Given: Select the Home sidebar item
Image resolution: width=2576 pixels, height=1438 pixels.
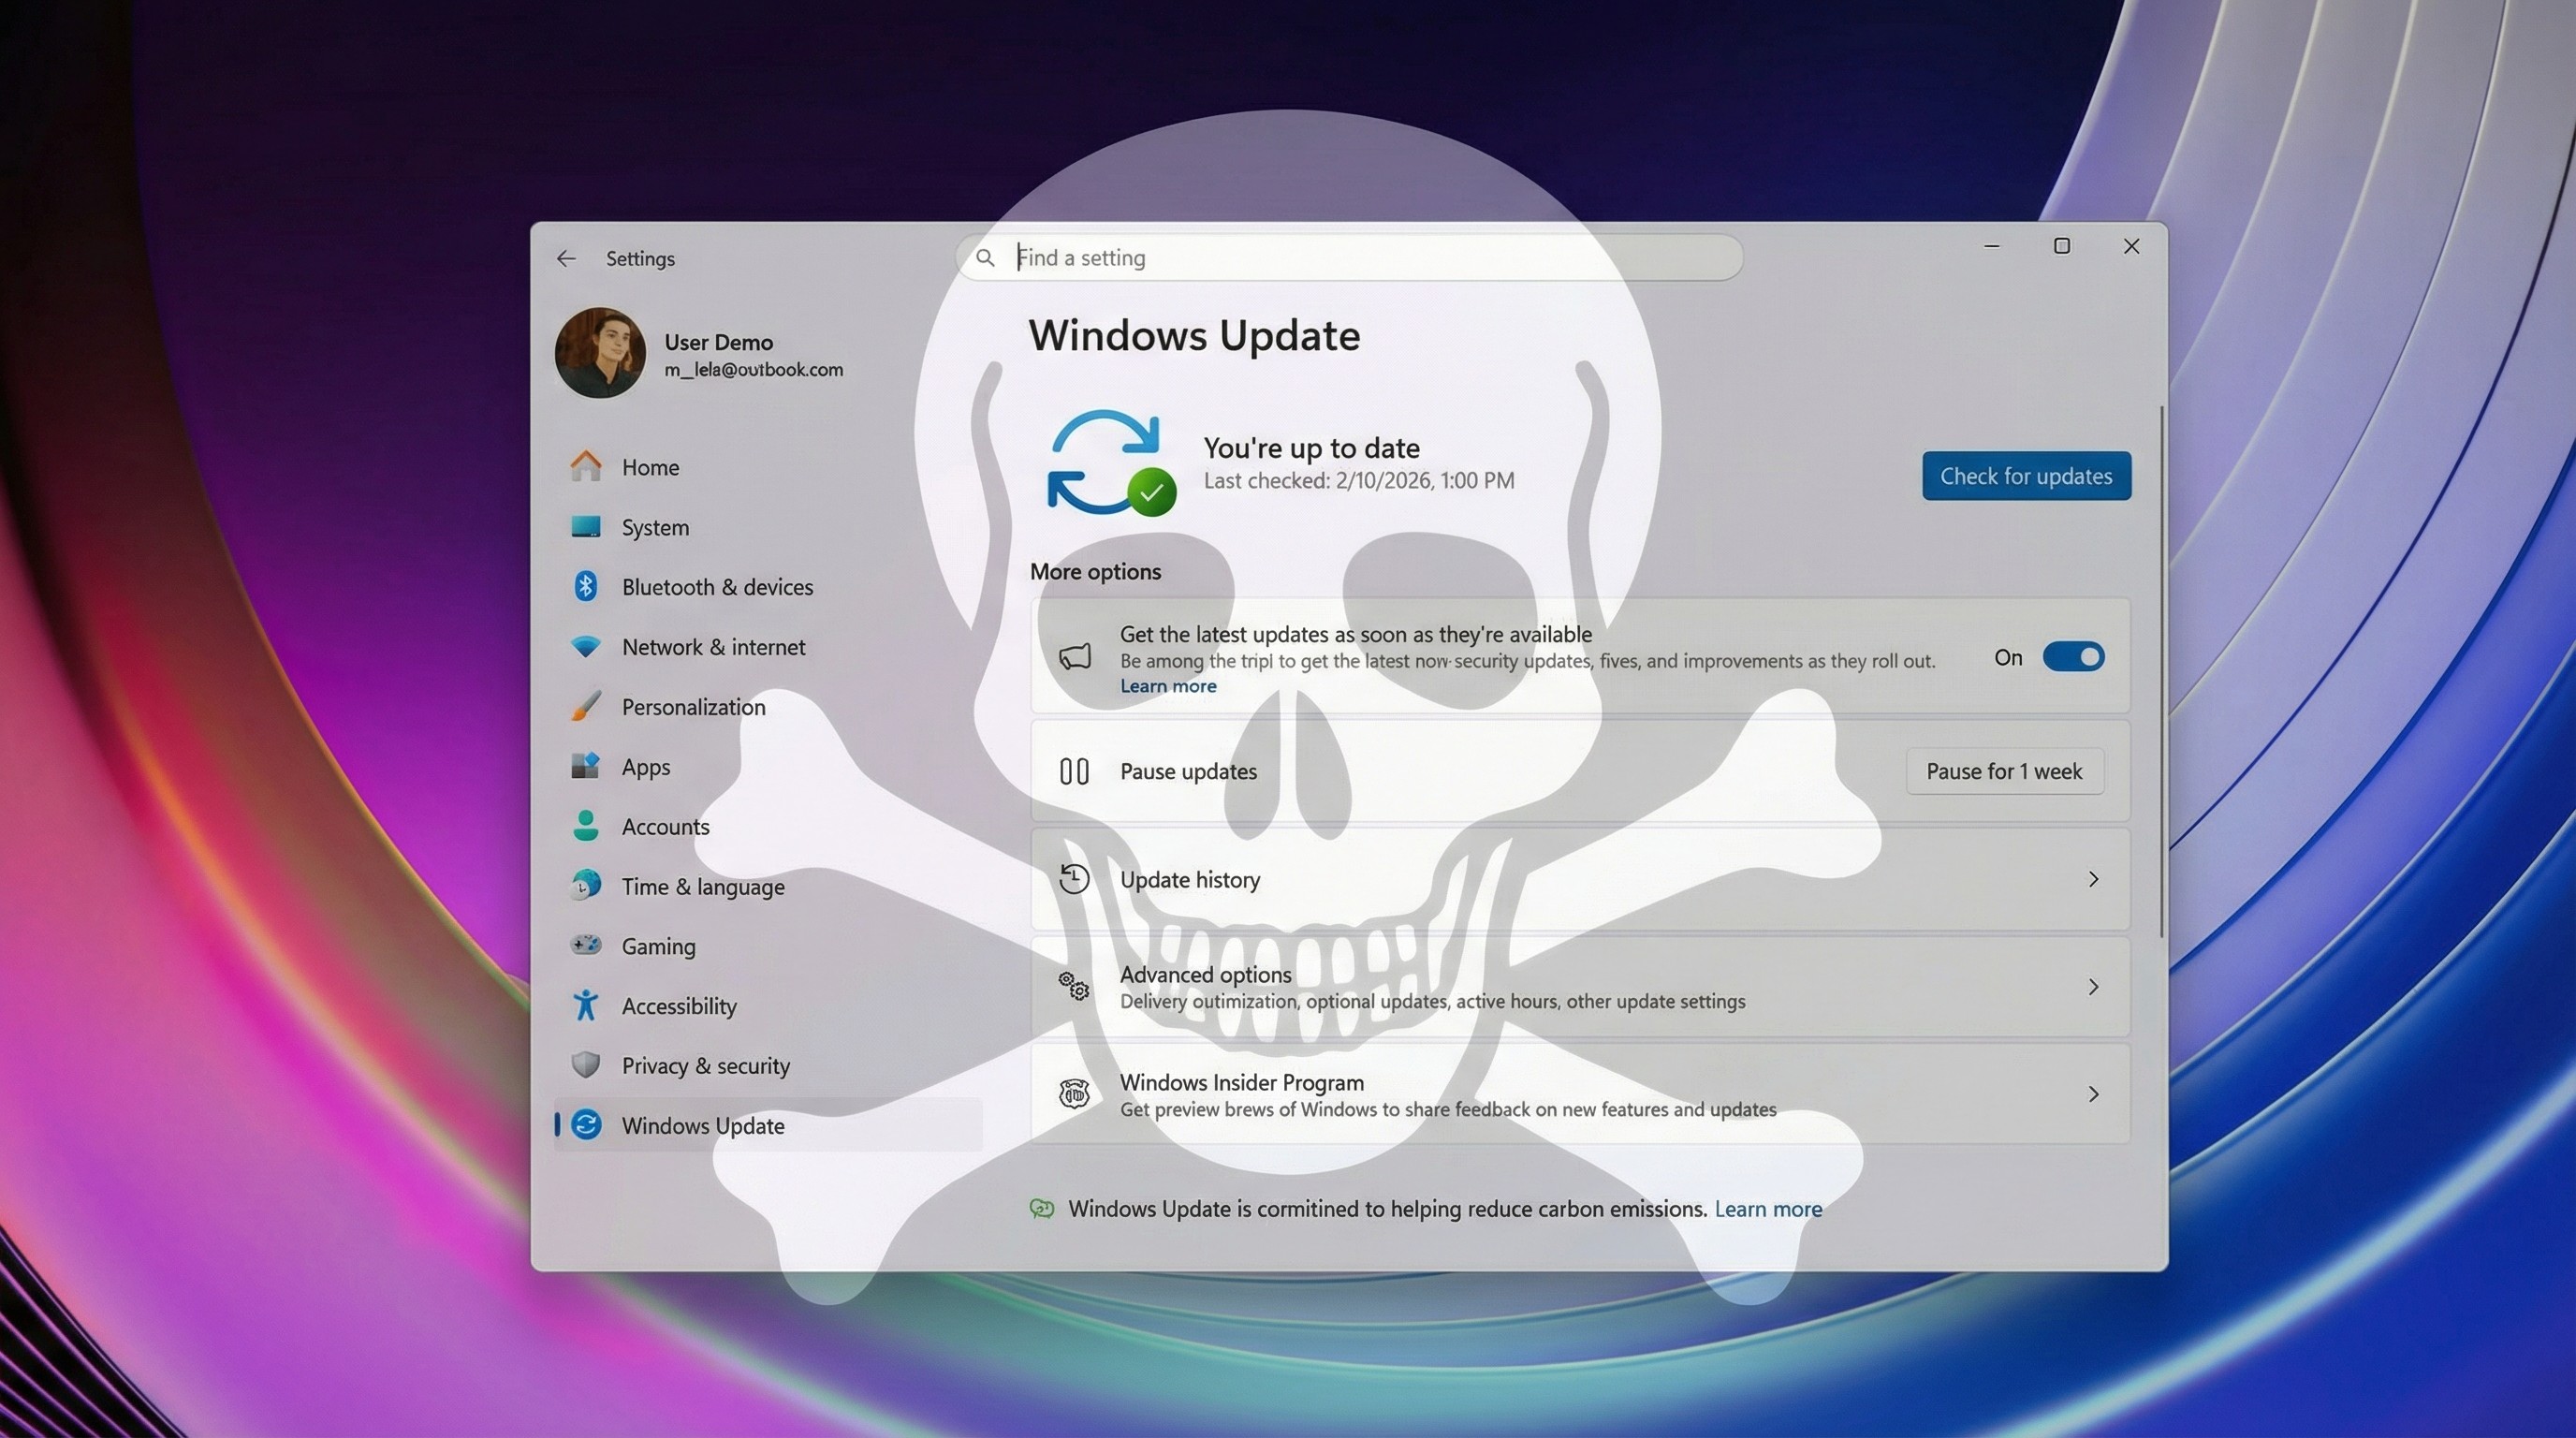Looking at the screenshot, I should click(x=650, y=467).
